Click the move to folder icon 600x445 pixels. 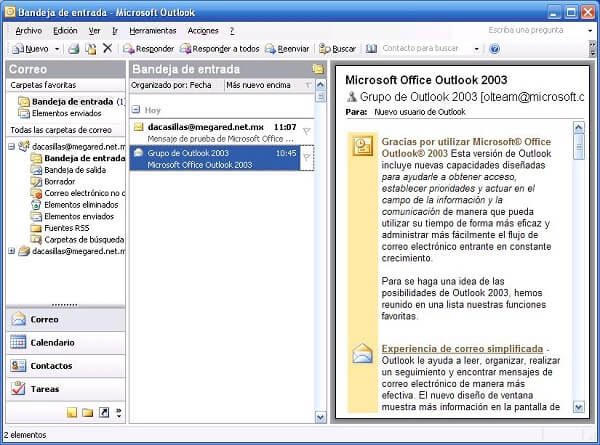click(91, 49)
